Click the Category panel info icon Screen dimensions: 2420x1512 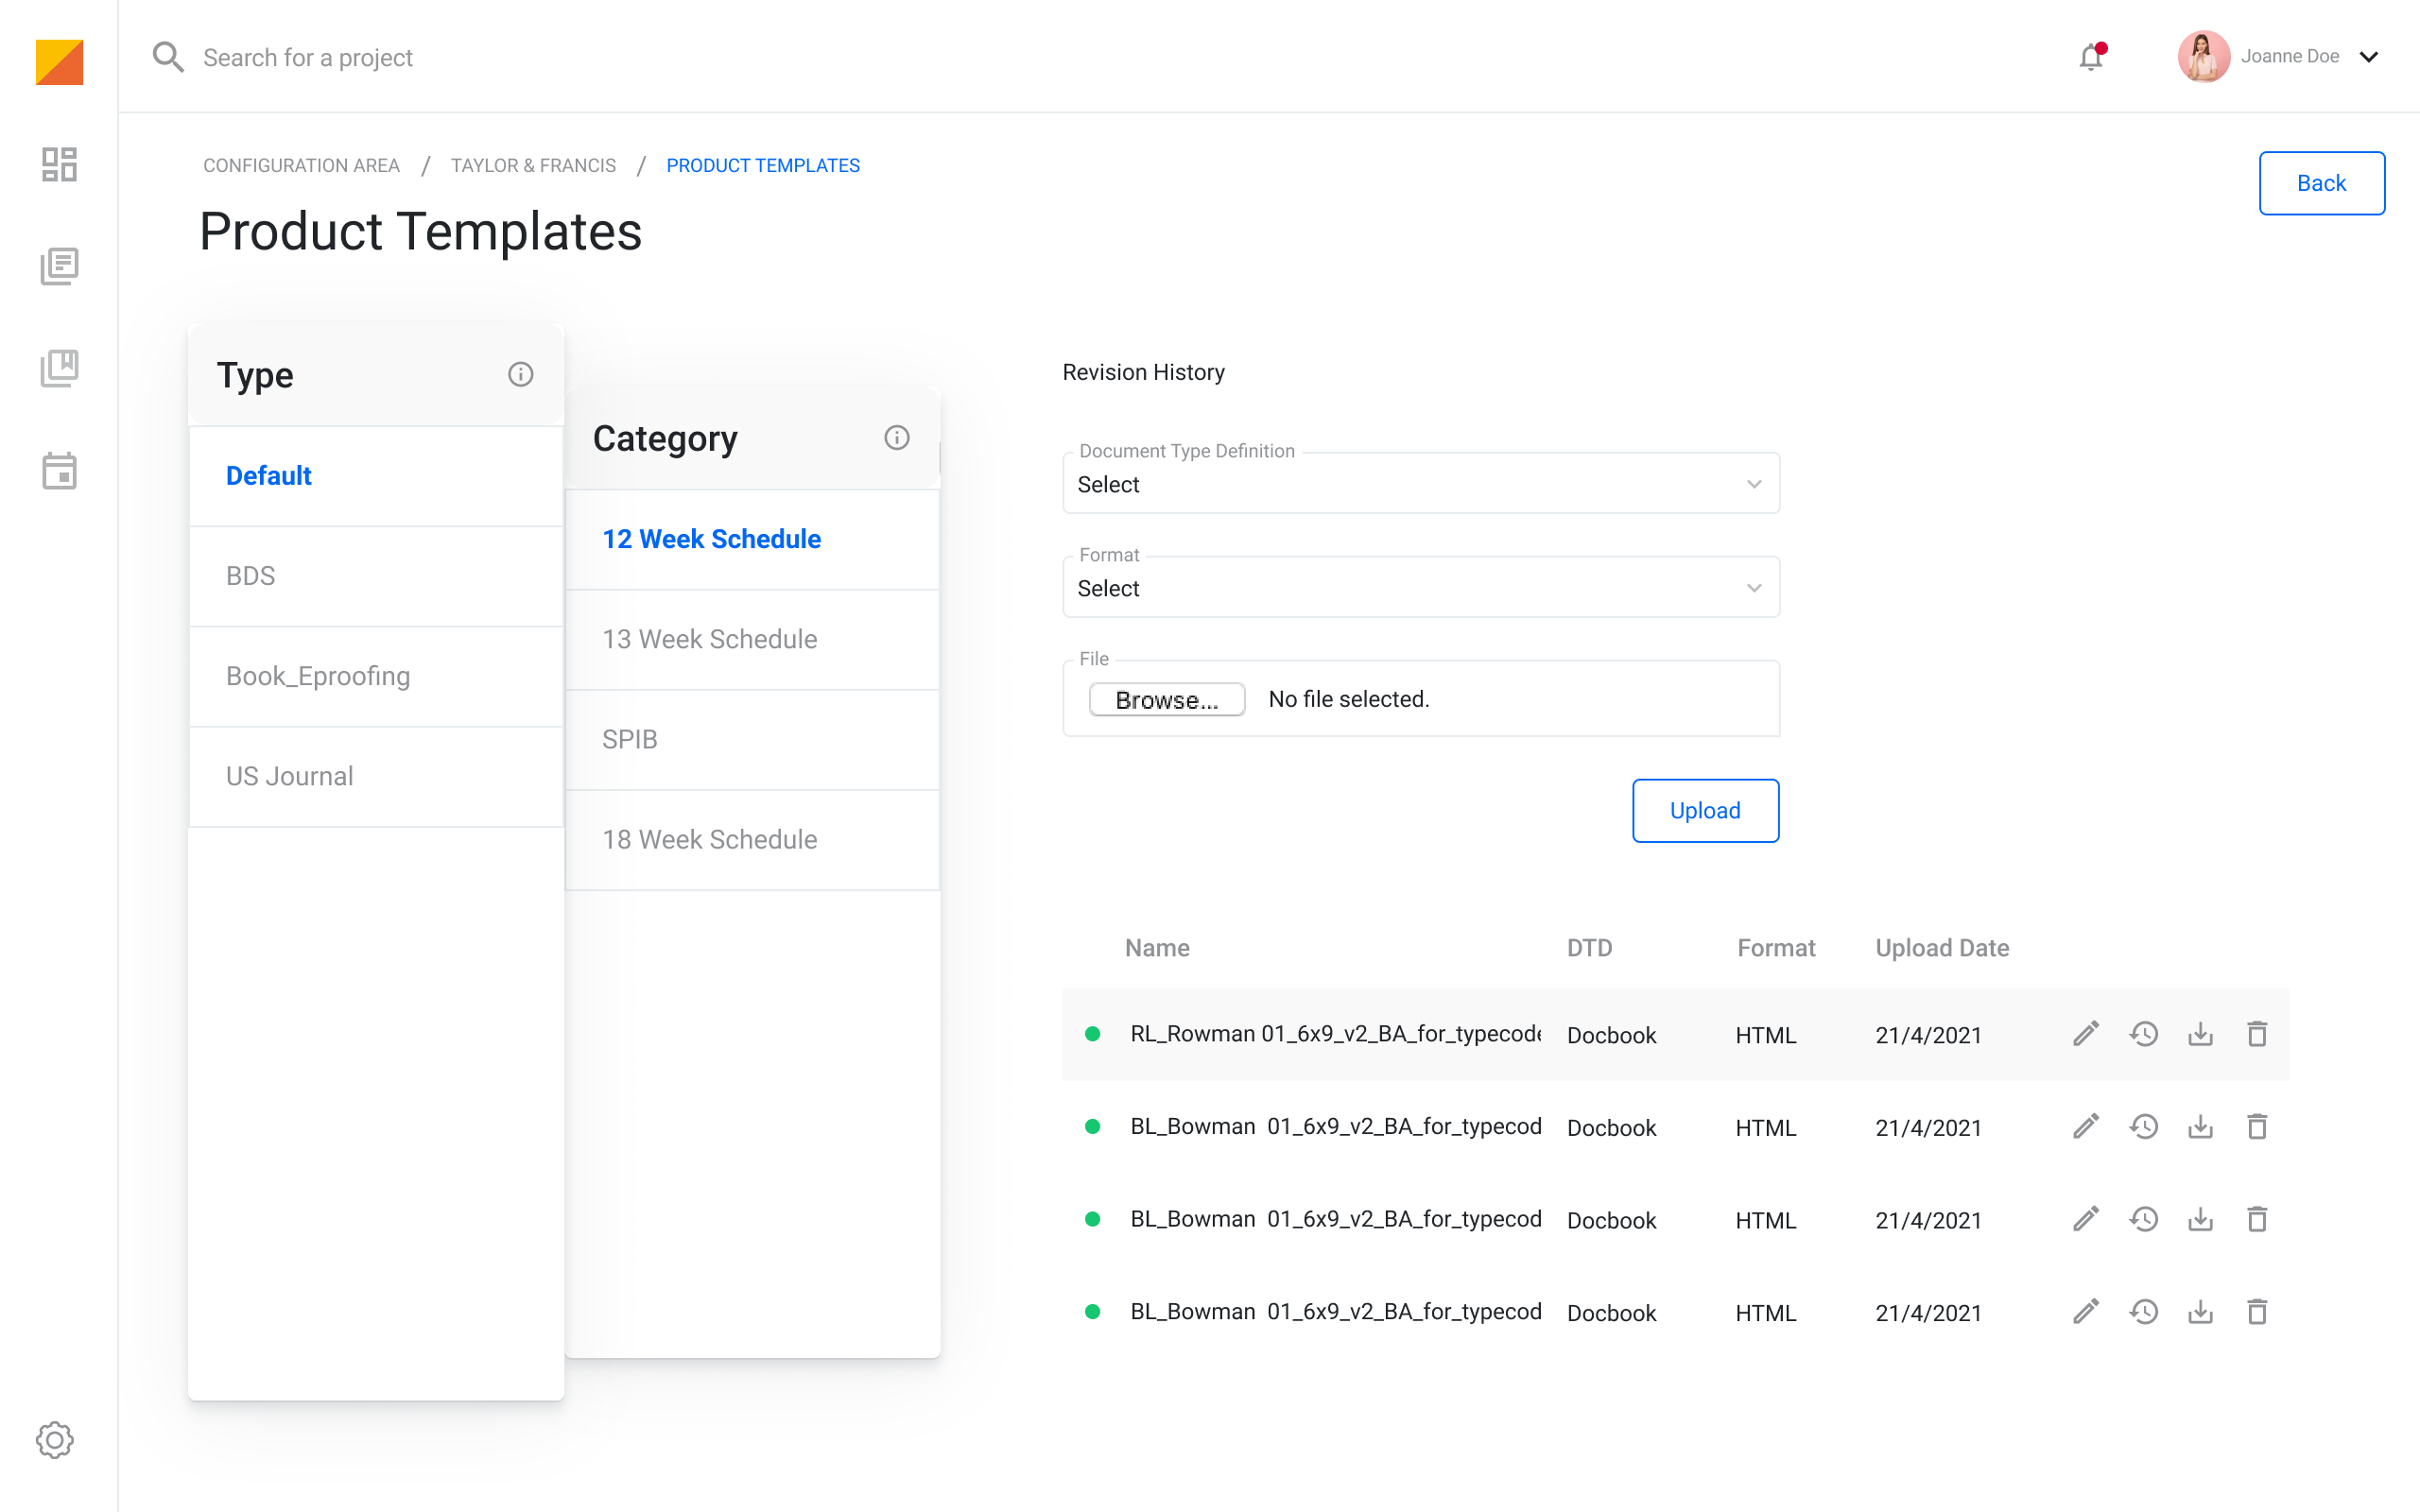pos(896,438)
